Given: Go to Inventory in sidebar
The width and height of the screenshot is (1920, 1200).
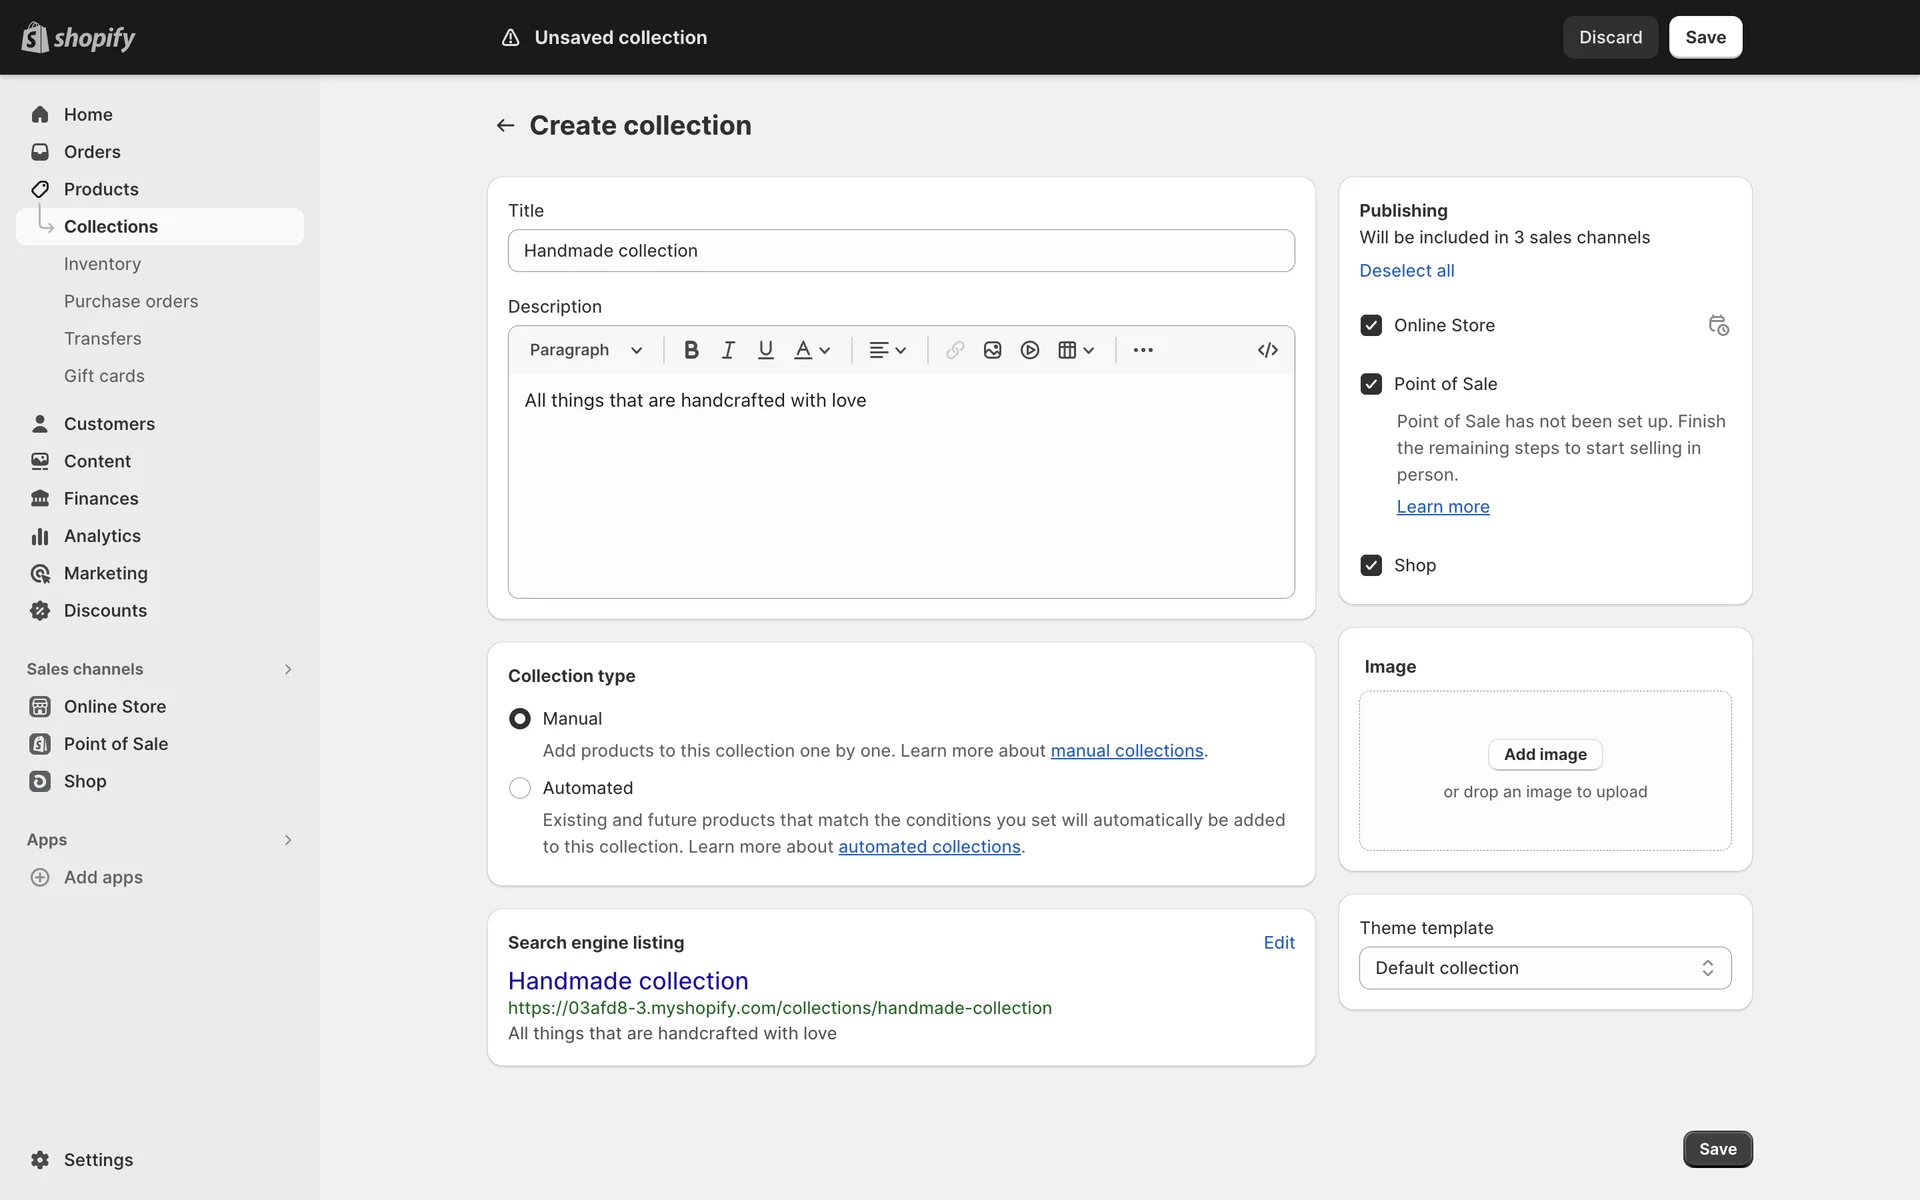Looking at the screenshot, I should click(102, 264).
